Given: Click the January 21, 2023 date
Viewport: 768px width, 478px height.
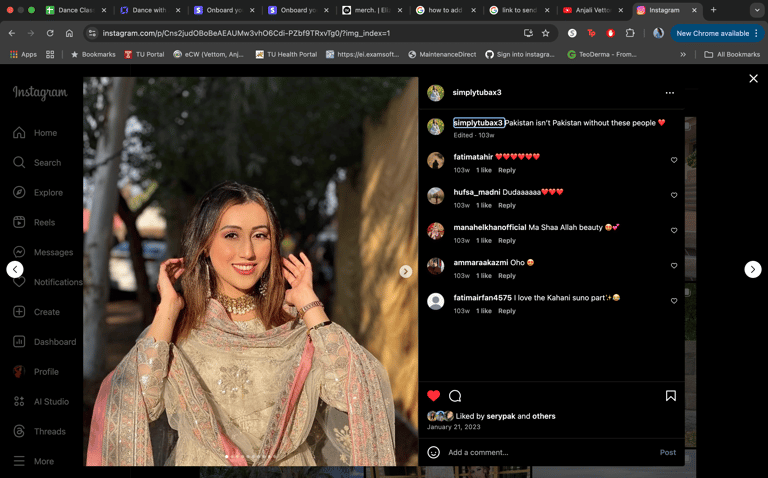Looking at the screenshot, I should click(x=454, y=427).
